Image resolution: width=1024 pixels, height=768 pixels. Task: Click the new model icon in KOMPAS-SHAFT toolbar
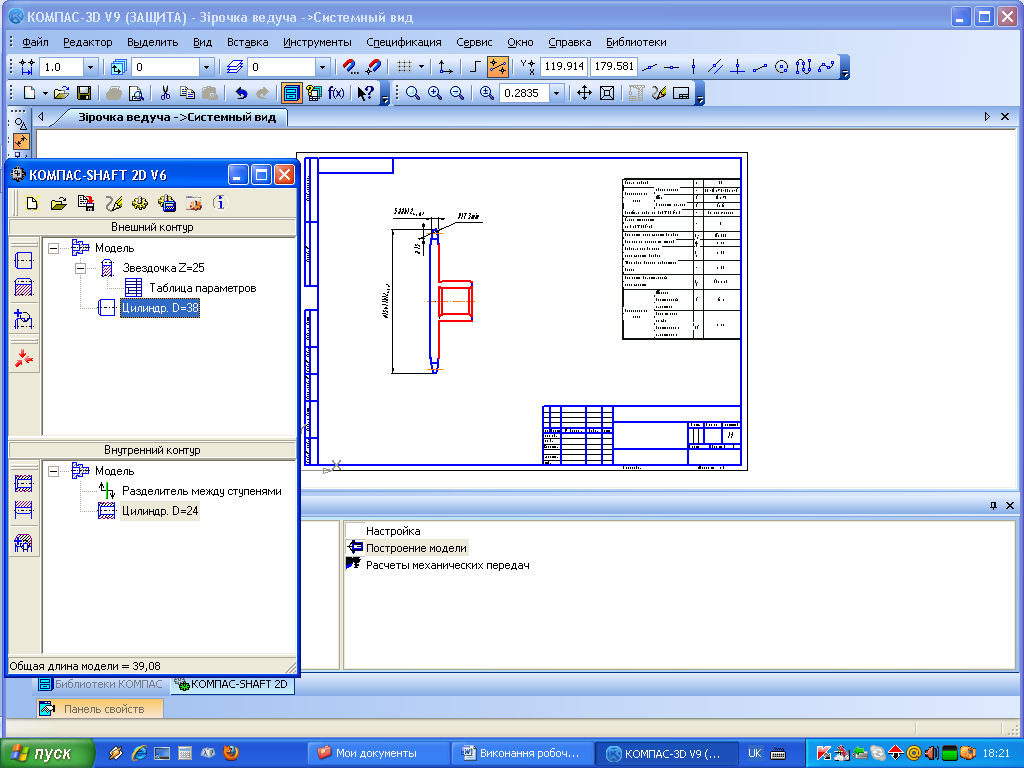pyautogui.click(x=32, y=204)
